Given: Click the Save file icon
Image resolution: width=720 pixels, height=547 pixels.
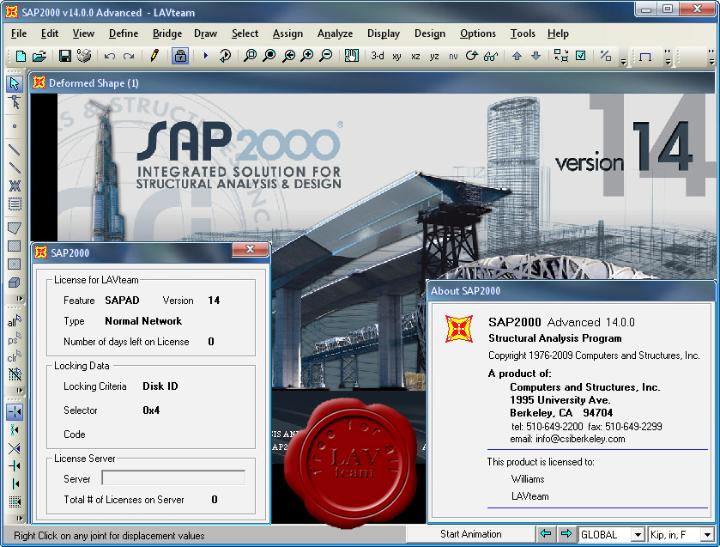Looking at the screenshot, I should click(x=65, y=56).
